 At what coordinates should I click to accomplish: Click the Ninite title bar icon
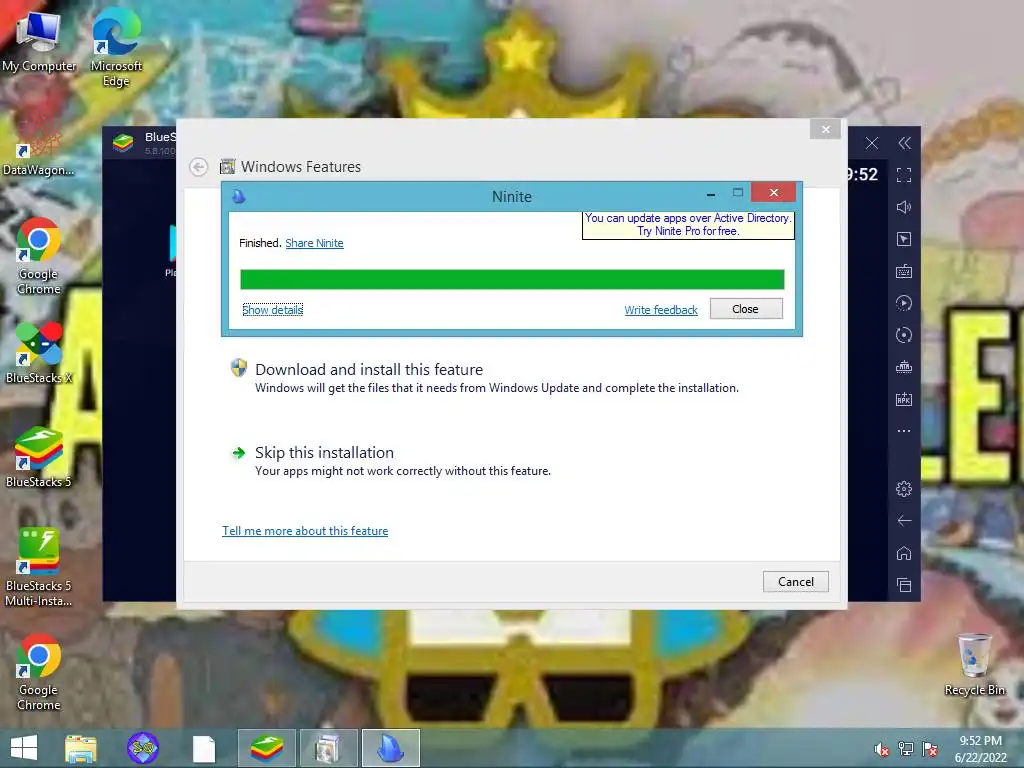(239, 196)
